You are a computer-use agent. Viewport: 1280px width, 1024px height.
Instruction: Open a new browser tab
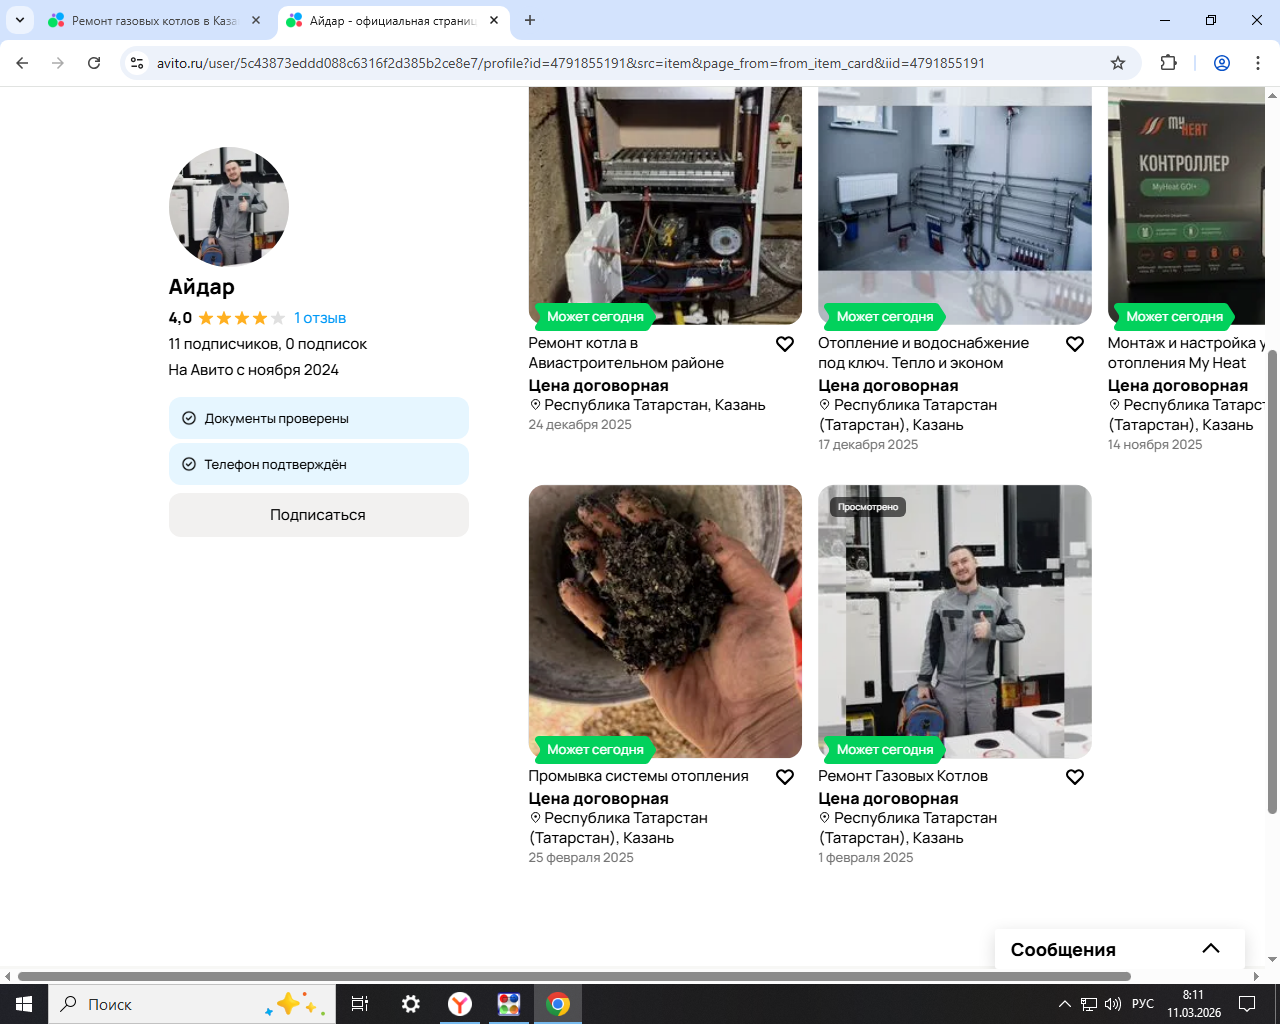click(x=530, y=20)
